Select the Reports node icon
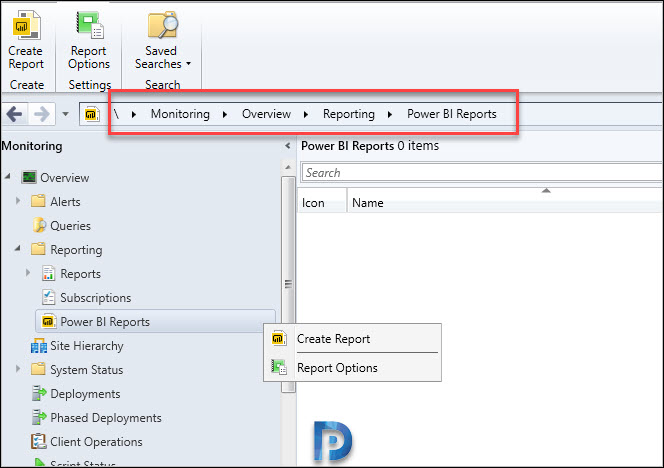 pos(48,274)
